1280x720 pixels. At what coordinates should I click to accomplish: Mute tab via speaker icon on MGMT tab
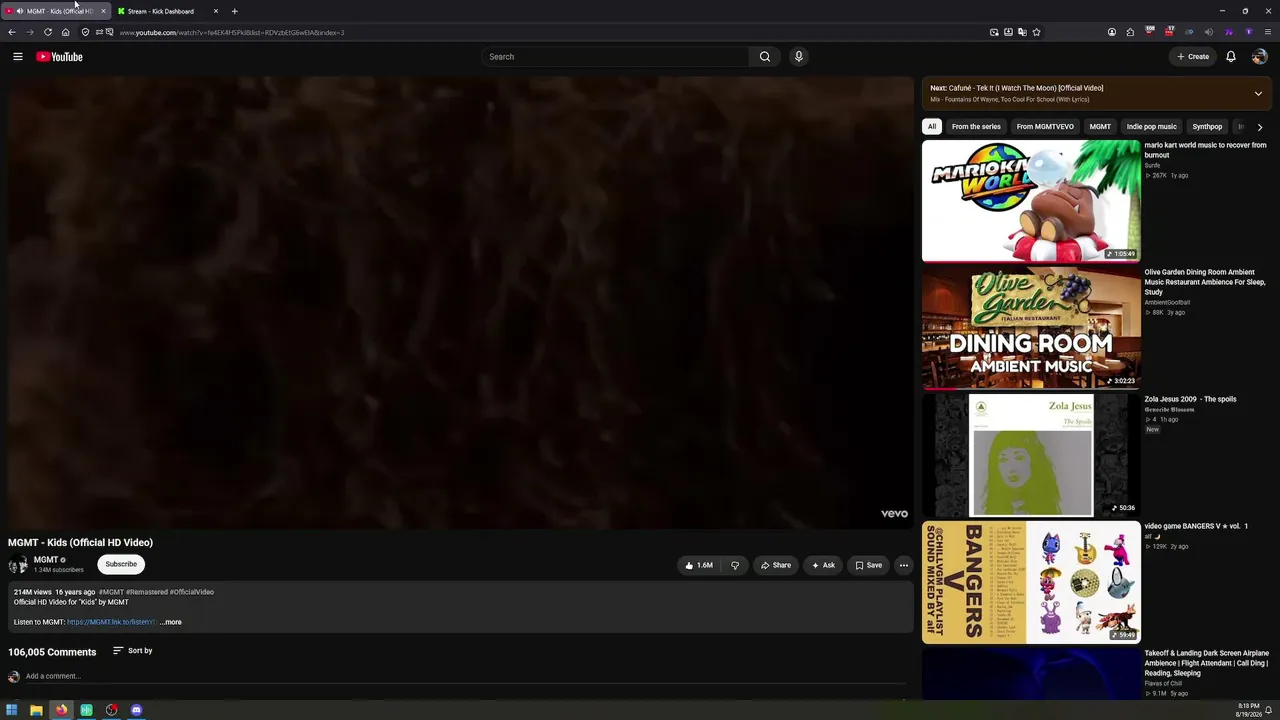point(20,11)
